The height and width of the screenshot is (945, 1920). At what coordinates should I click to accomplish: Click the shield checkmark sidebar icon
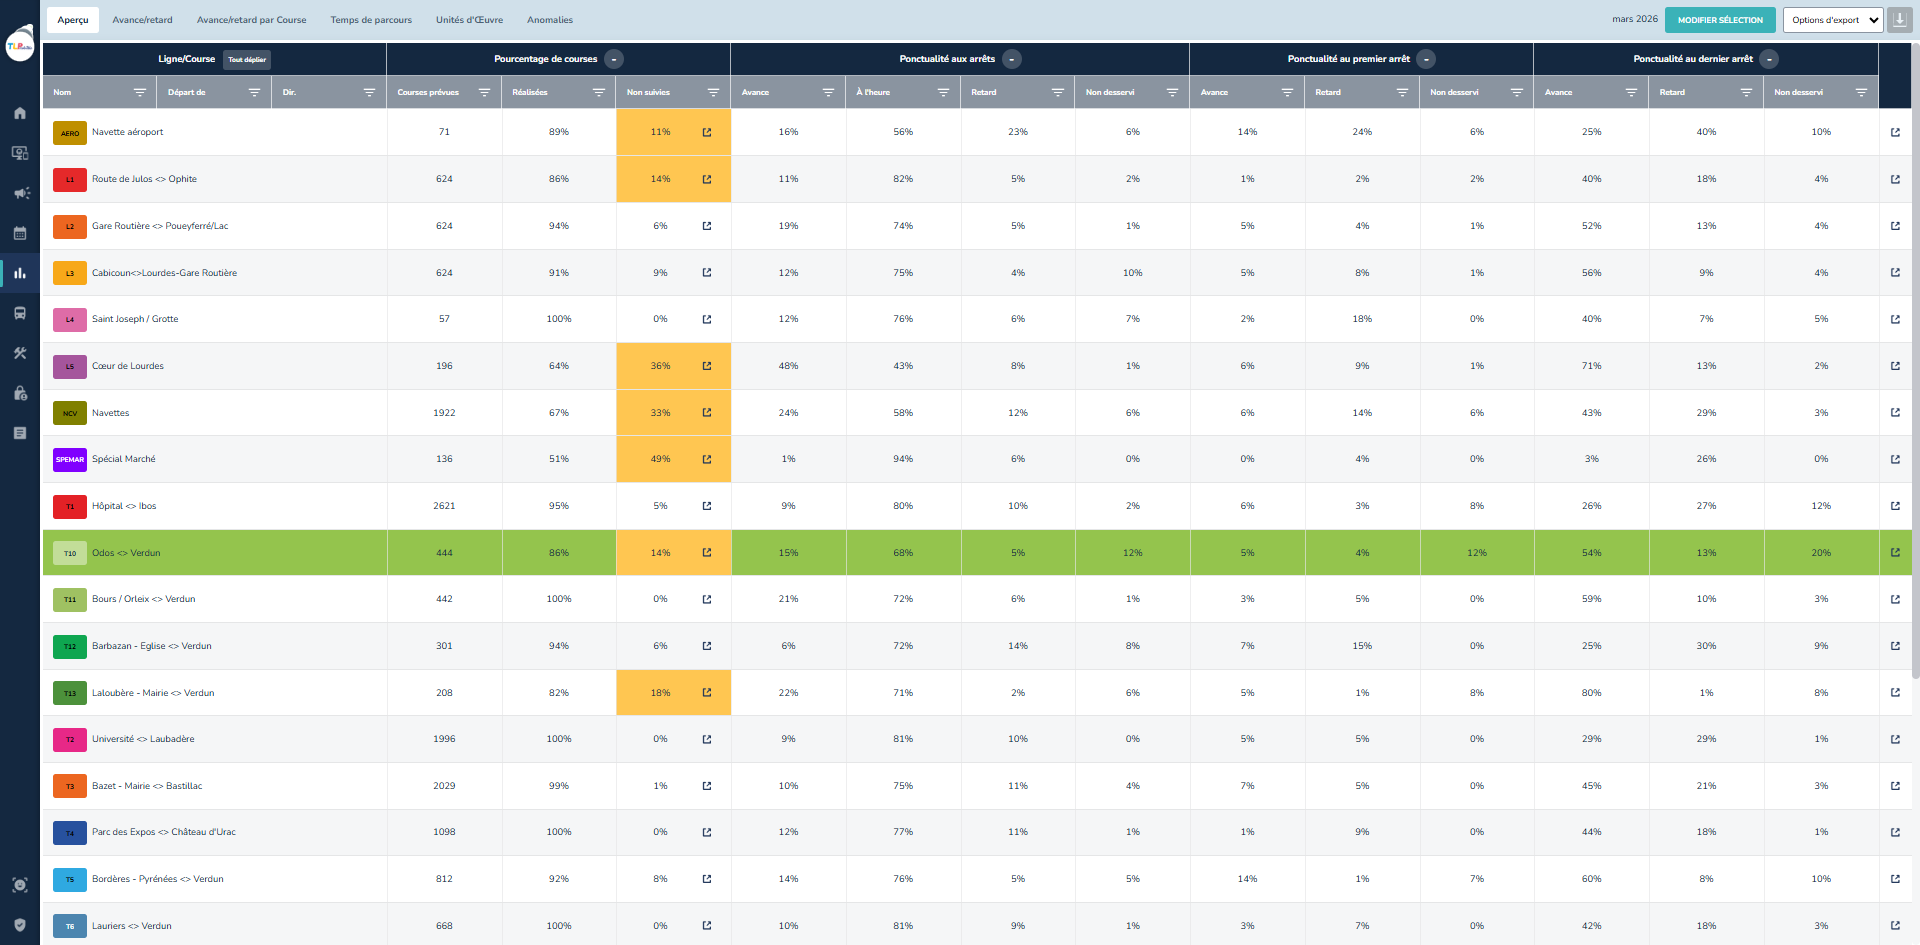point(19,925)
